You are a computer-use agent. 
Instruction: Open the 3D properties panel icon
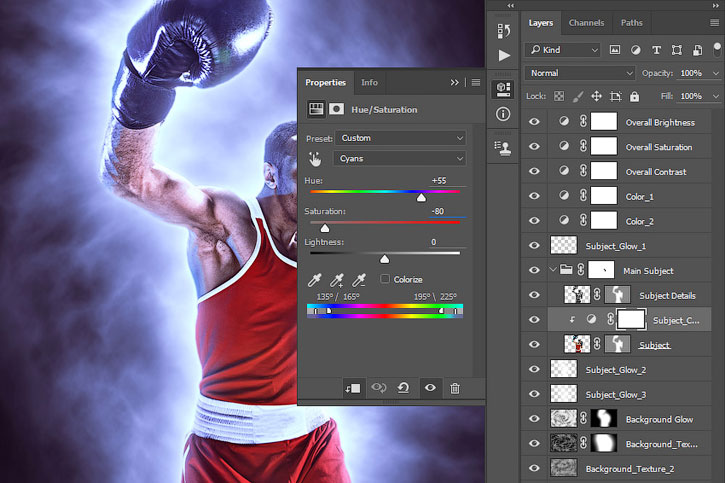click(x=504, y=89)
